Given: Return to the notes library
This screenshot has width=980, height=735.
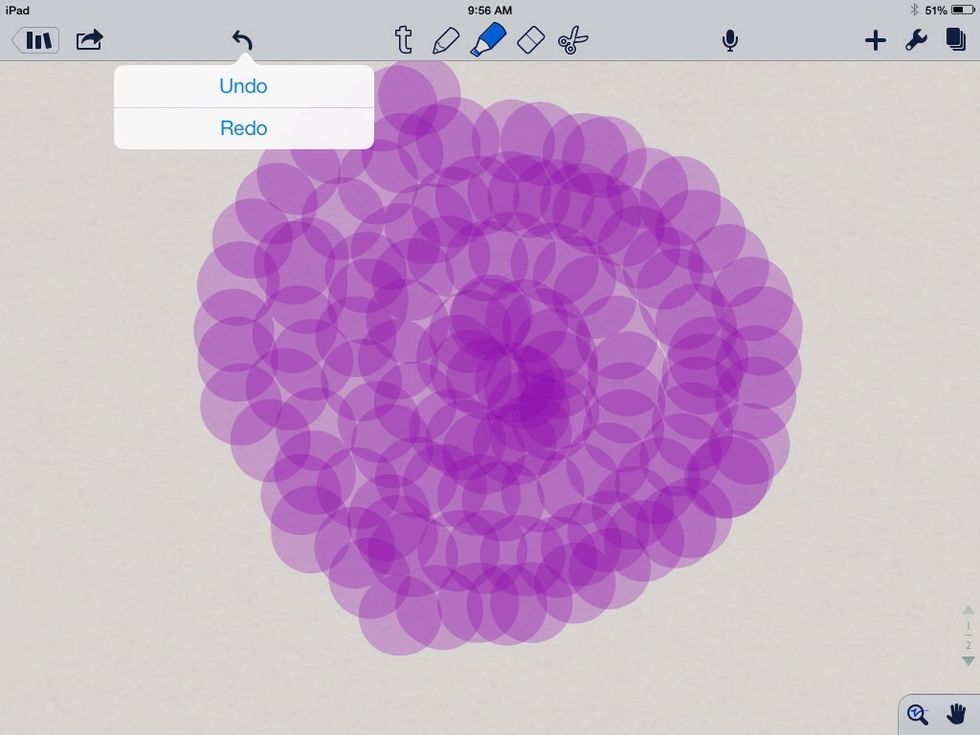Looking at the screenshot, I should (x=36, y=40).
